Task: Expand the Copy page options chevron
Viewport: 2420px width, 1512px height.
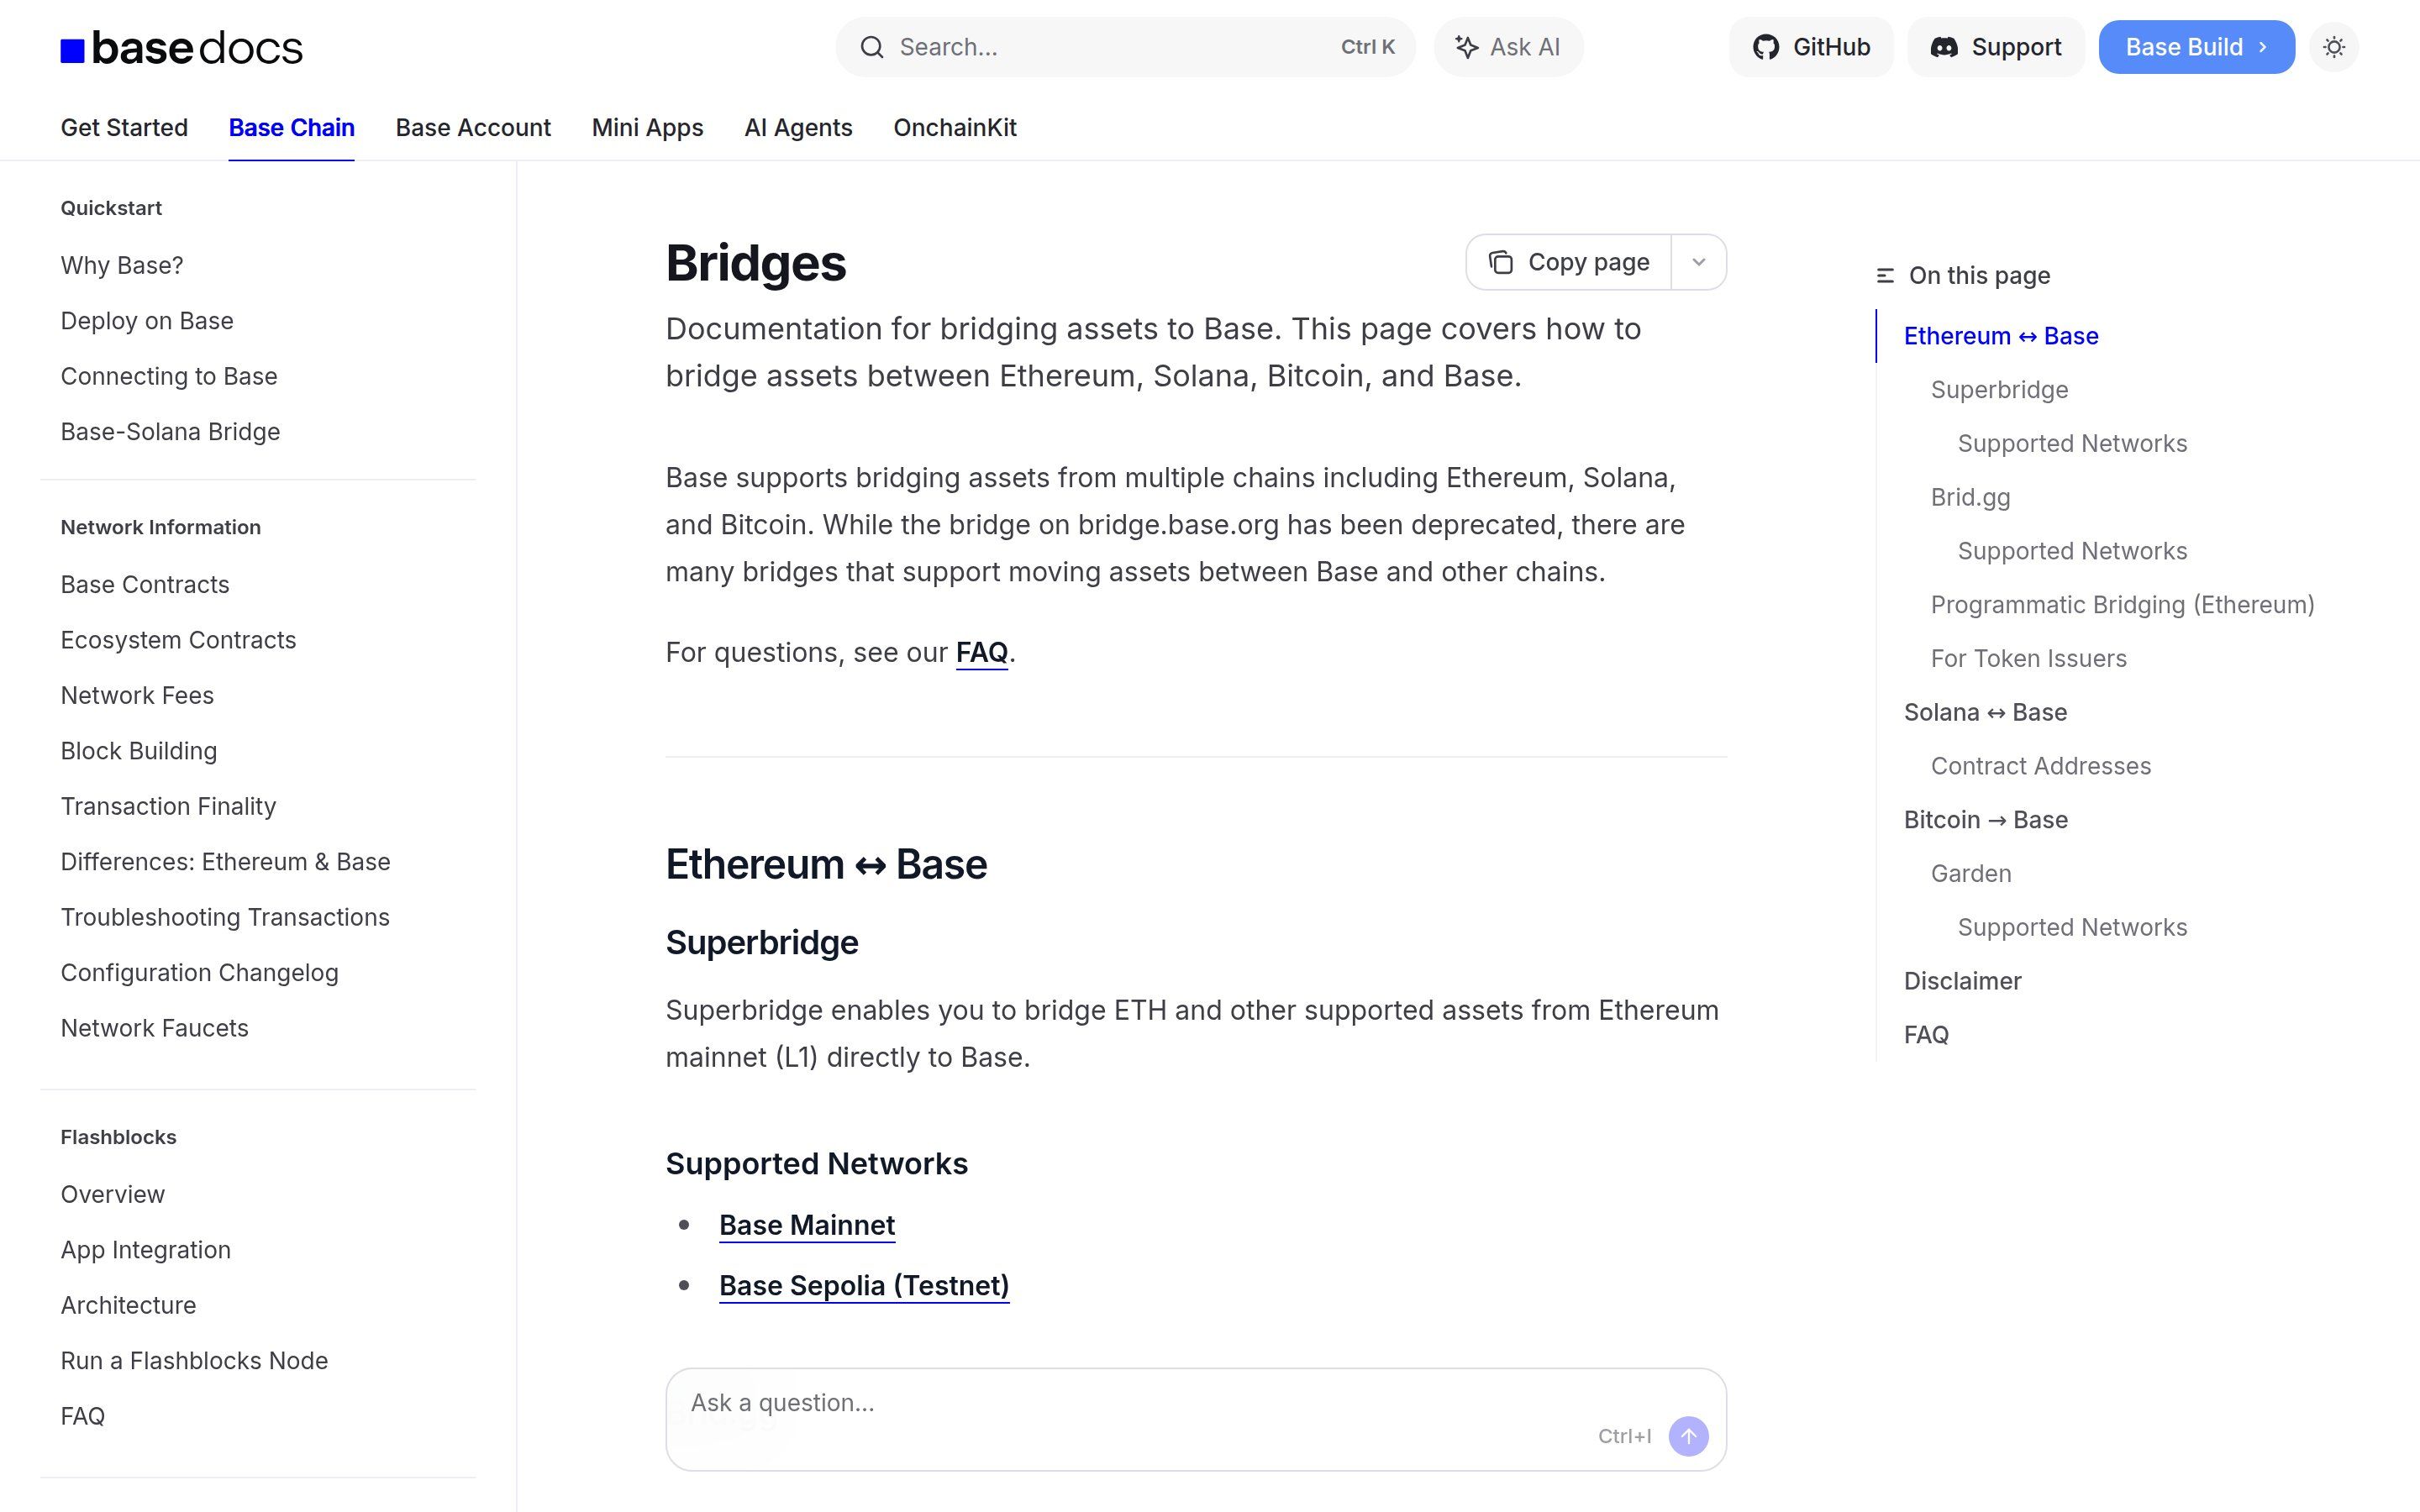Action: (1698, 261)
